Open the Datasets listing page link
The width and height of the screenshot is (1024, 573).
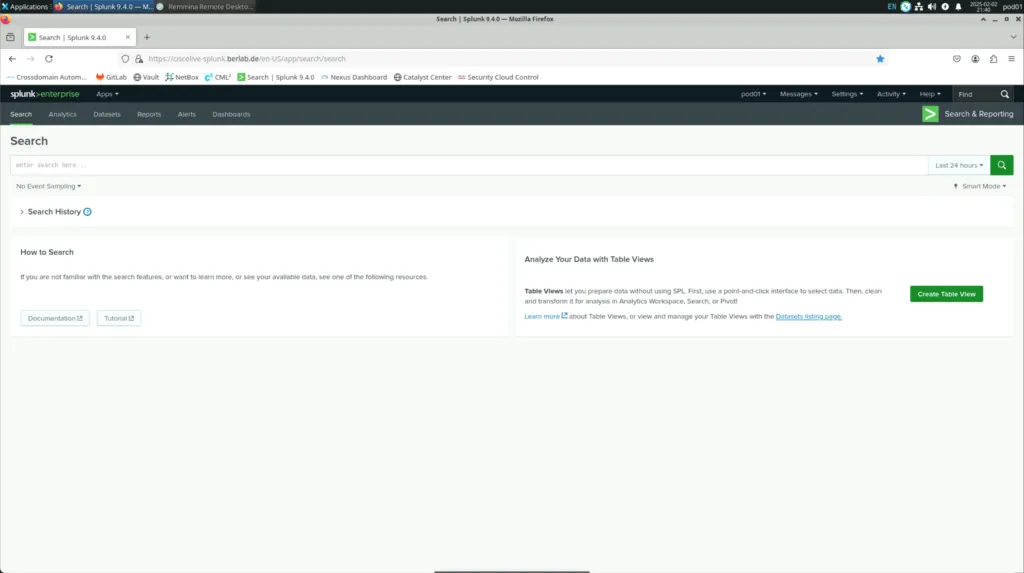(808, 316)
